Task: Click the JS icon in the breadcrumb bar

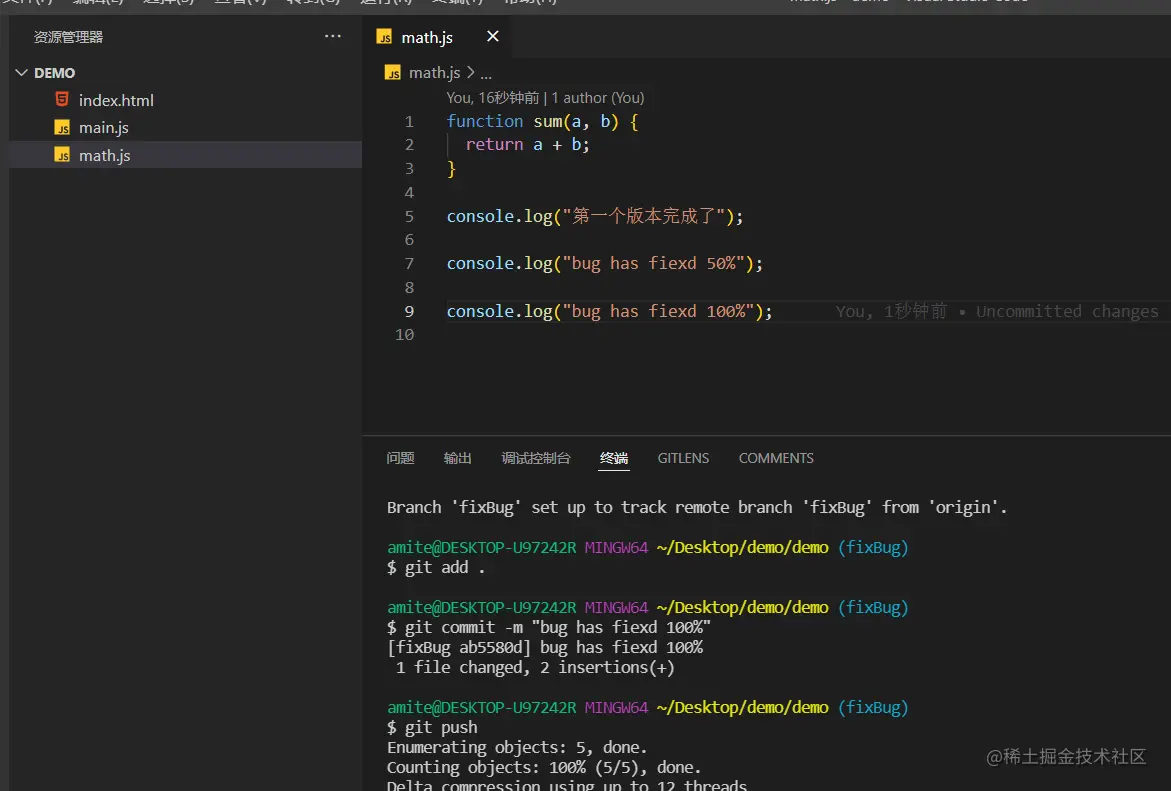Action: point(393,72)
